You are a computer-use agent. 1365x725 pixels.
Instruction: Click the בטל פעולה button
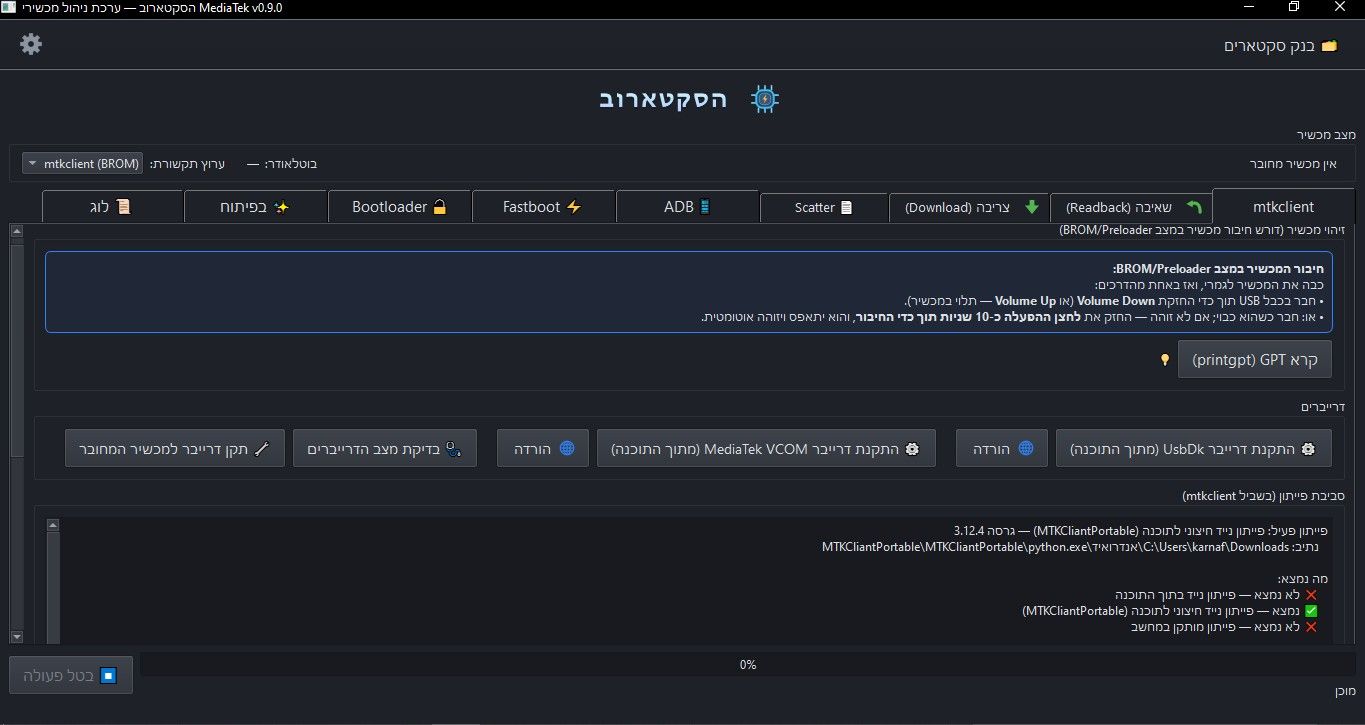pyautogui.click(x=71, y=675)
